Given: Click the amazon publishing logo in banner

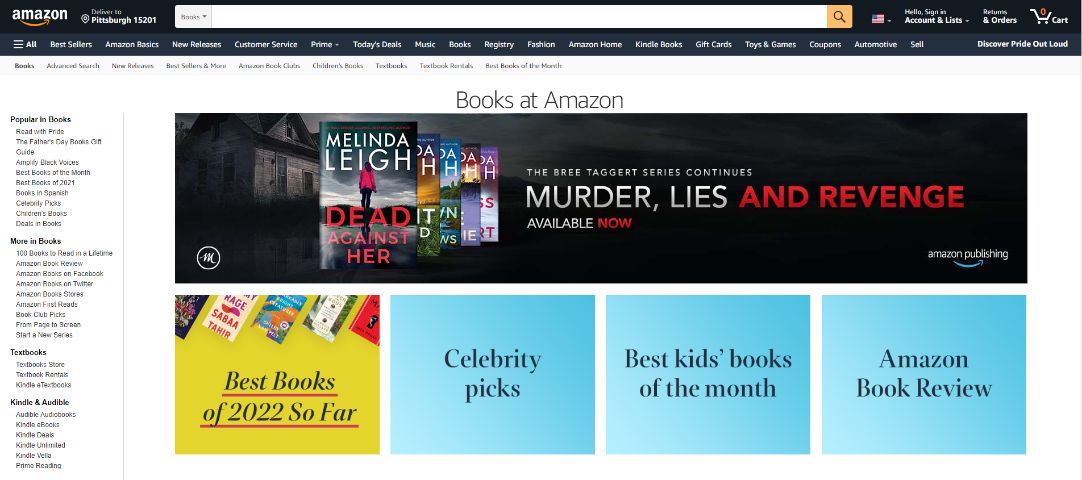Looking at the screenshot, I should coord(967,258).
